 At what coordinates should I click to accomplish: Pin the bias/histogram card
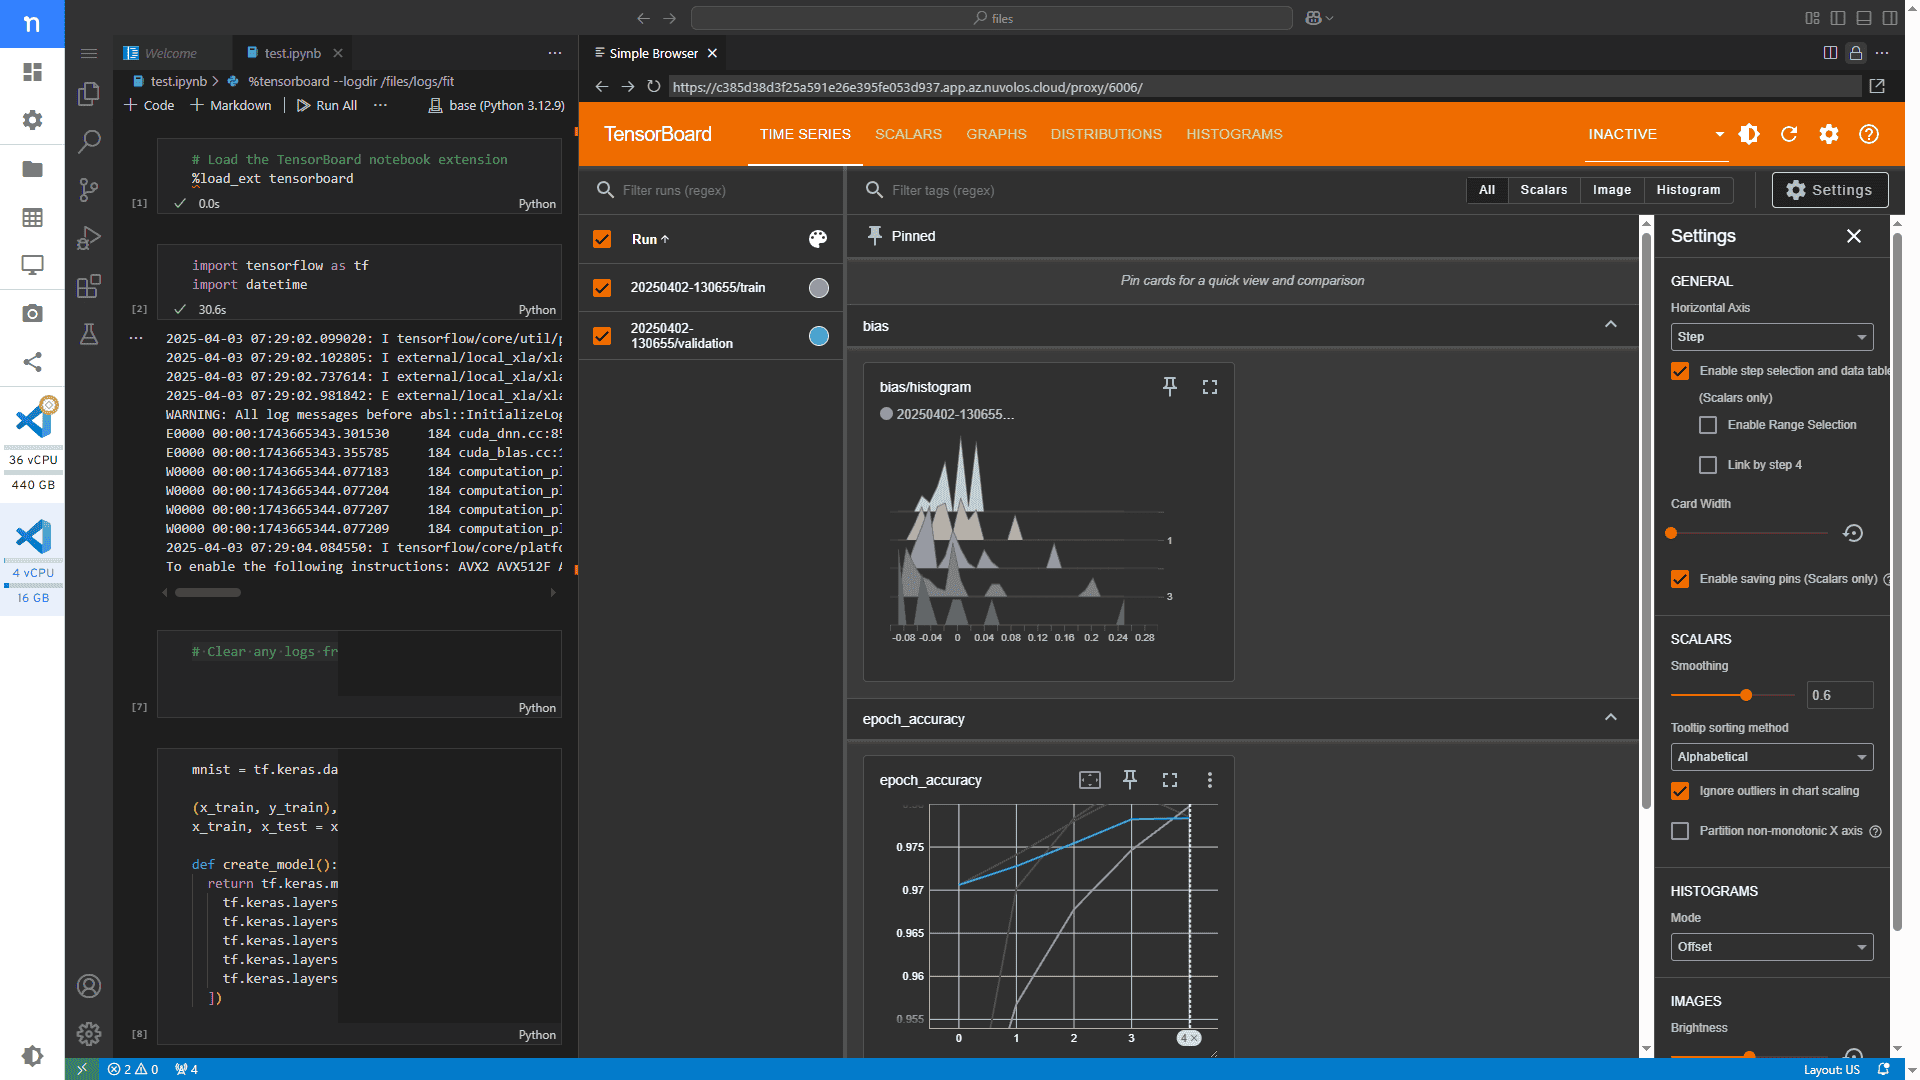click(1170, 387)
